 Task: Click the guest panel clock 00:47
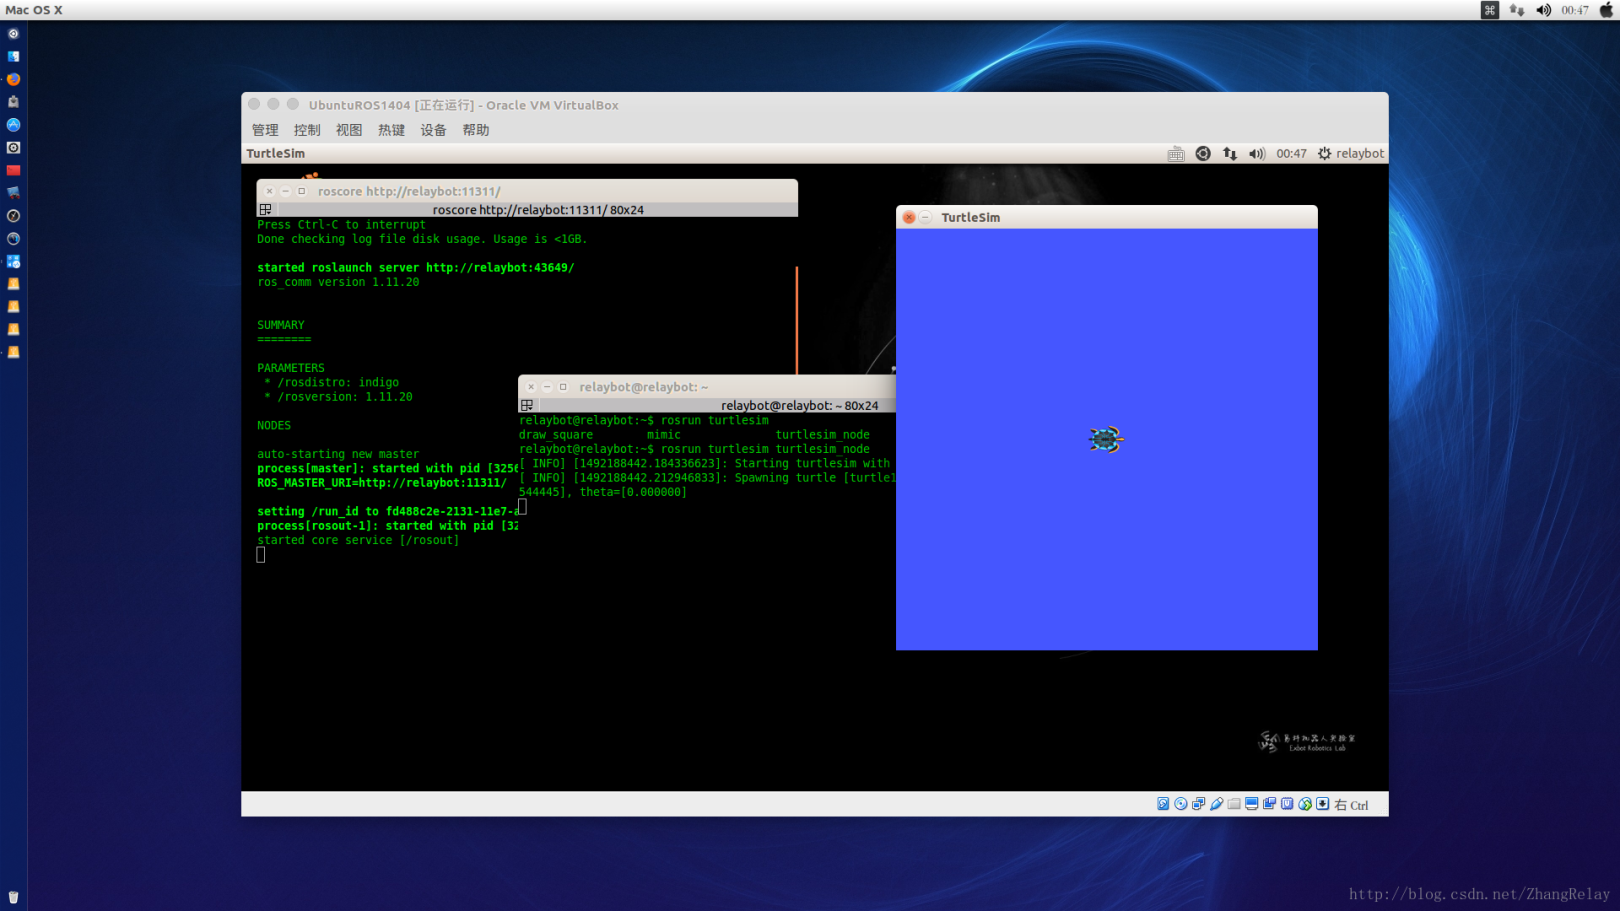click(1291, 154)
